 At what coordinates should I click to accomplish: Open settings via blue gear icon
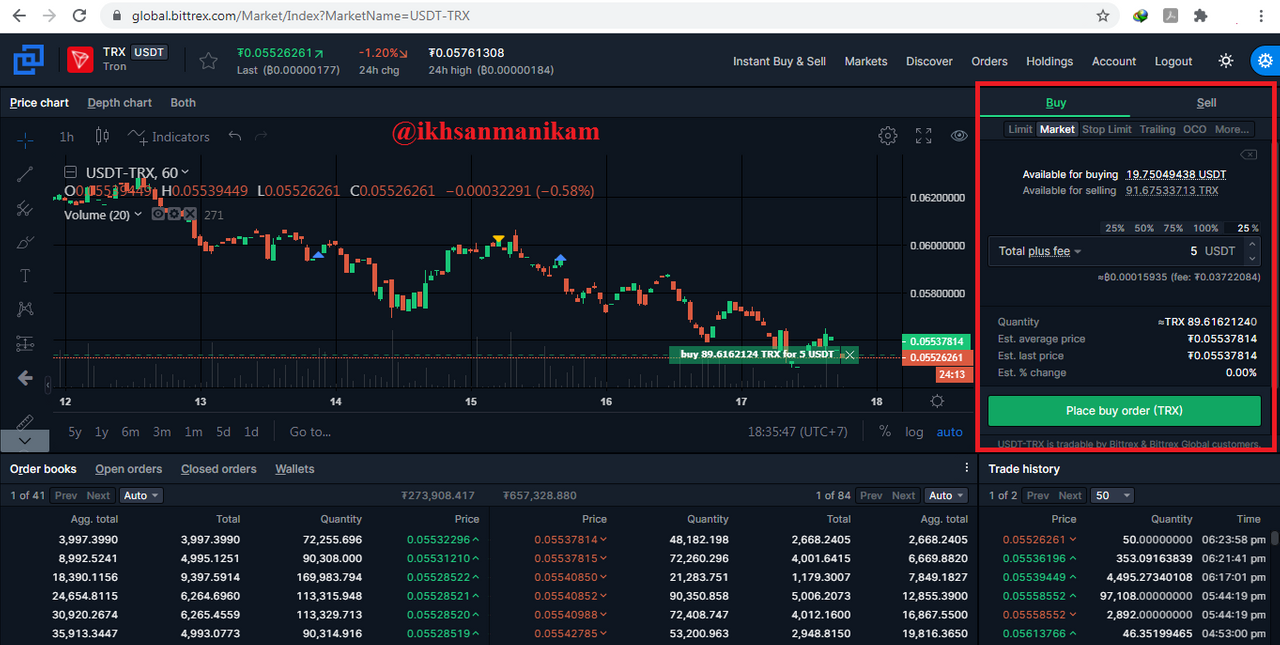click(x=1265, y=61)
